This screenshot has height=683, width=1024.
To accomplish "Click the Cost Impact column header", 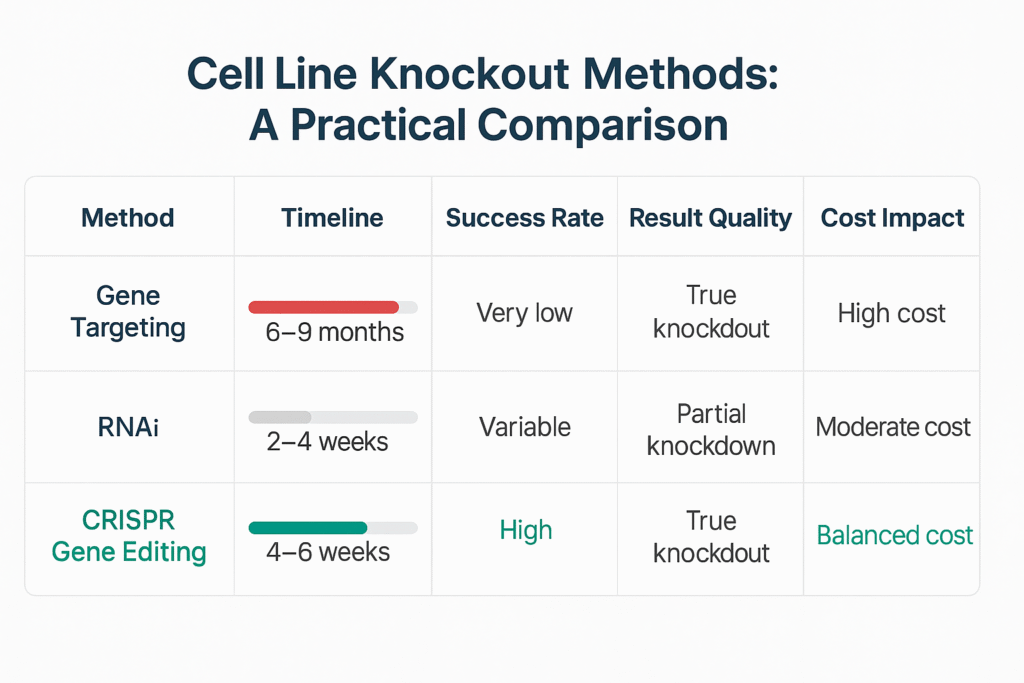I will [892, 218].
